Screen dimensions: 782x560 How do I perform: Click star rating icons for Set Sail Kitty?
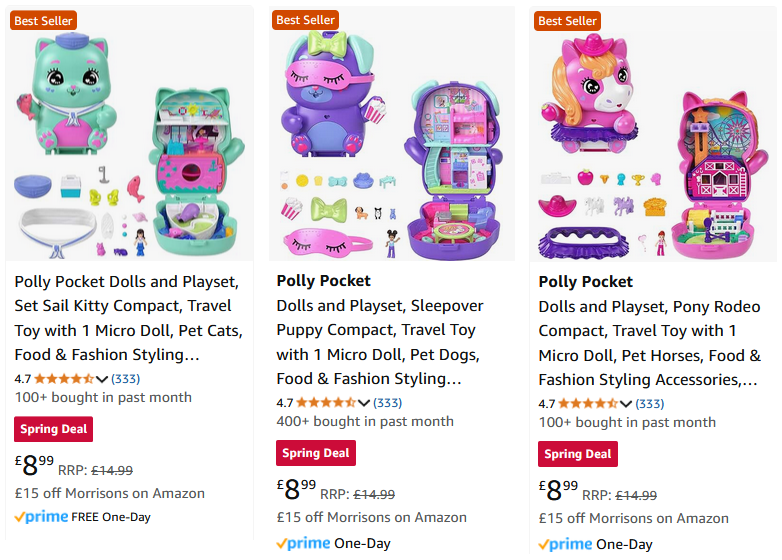click(x=65, y=379)
